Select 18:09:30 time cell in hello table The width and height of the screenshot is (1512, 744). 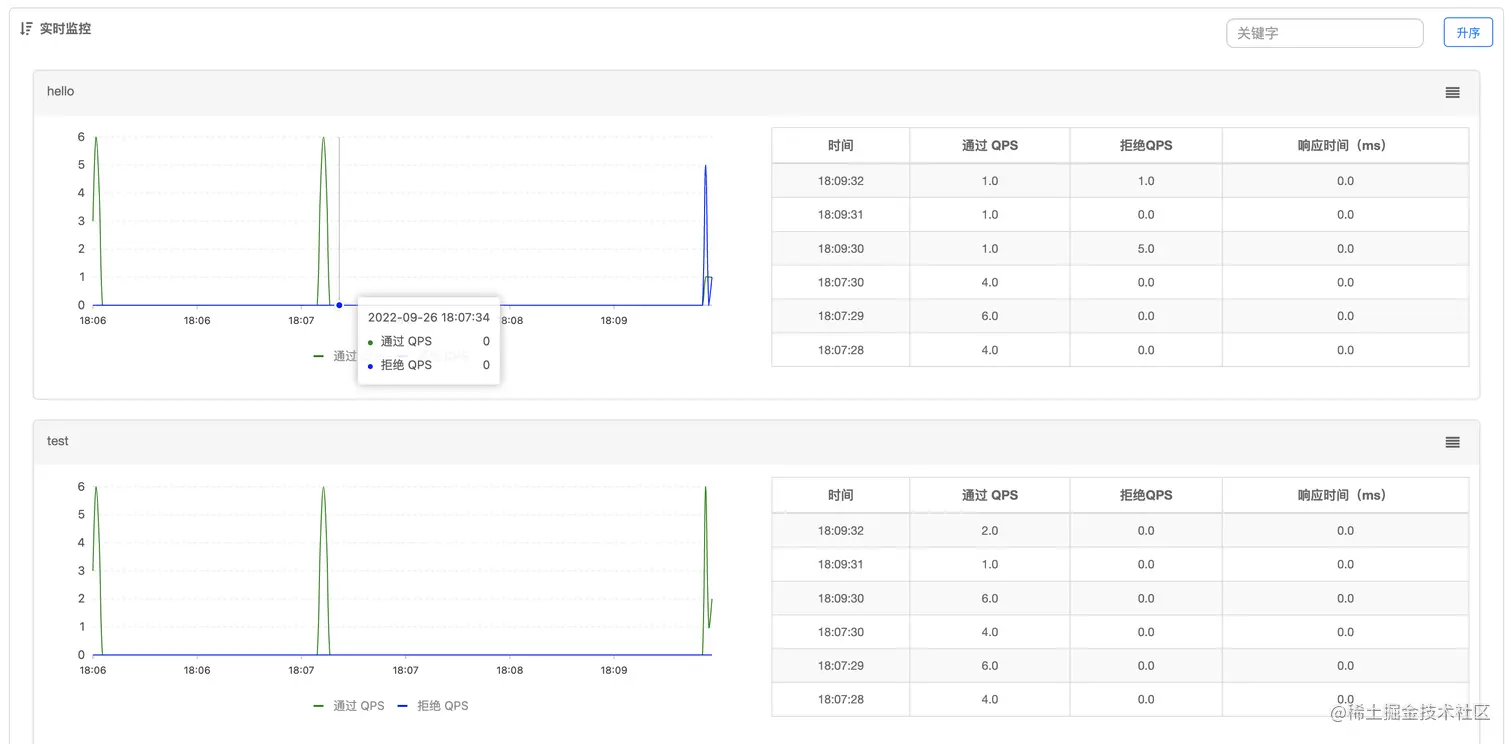pos(841,249)
